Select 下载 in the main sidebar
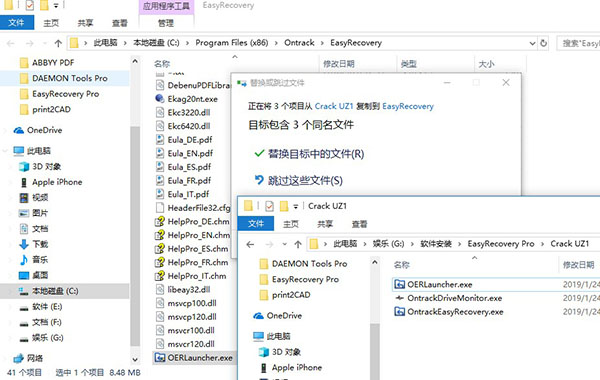Screen dimensions: 600x380 coord(40,244)
